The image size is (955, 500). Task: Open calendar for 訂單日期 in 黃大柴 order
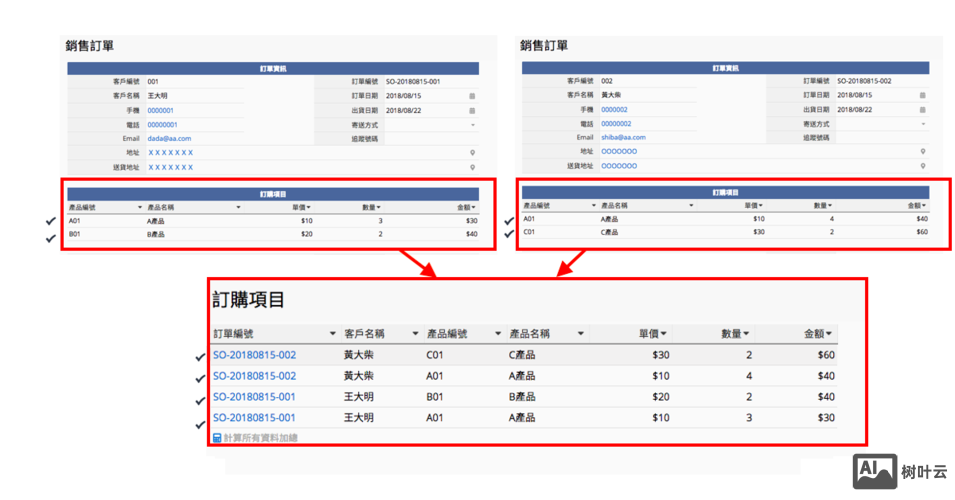pos(923,96)
